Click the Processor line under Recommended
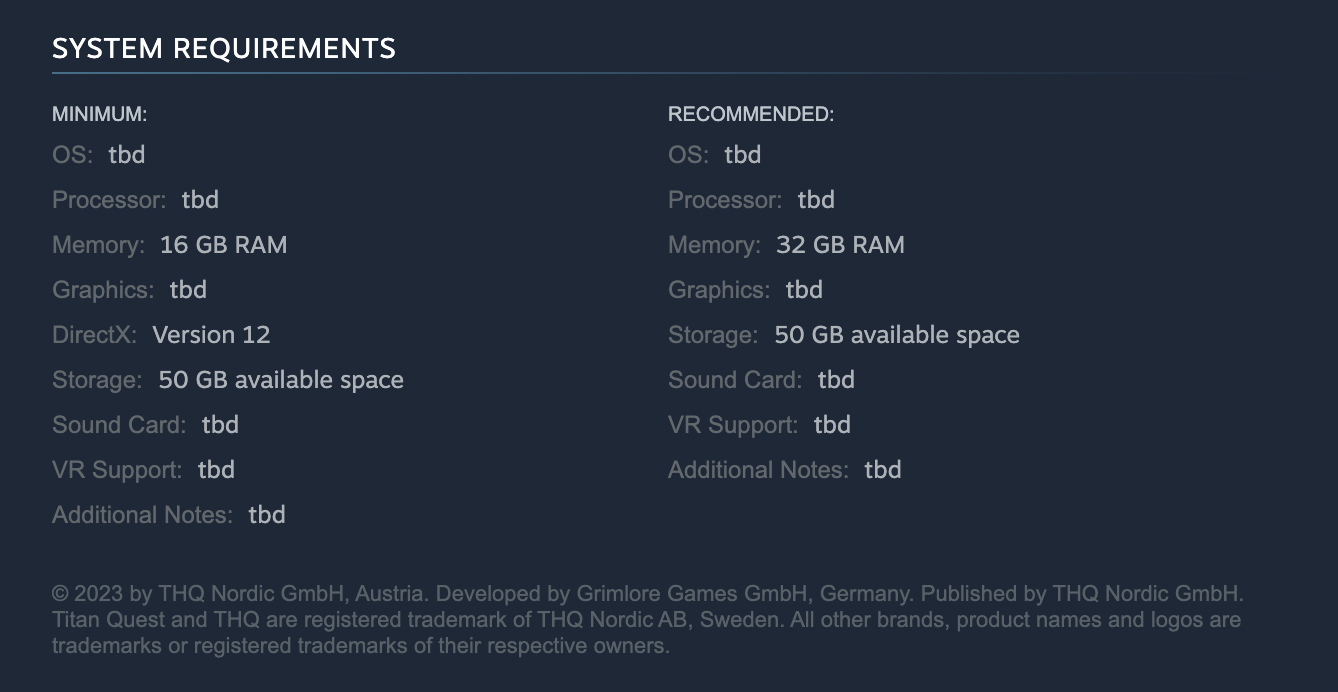Viewport: 1338px width, 692px height. (x=751, y=200)
